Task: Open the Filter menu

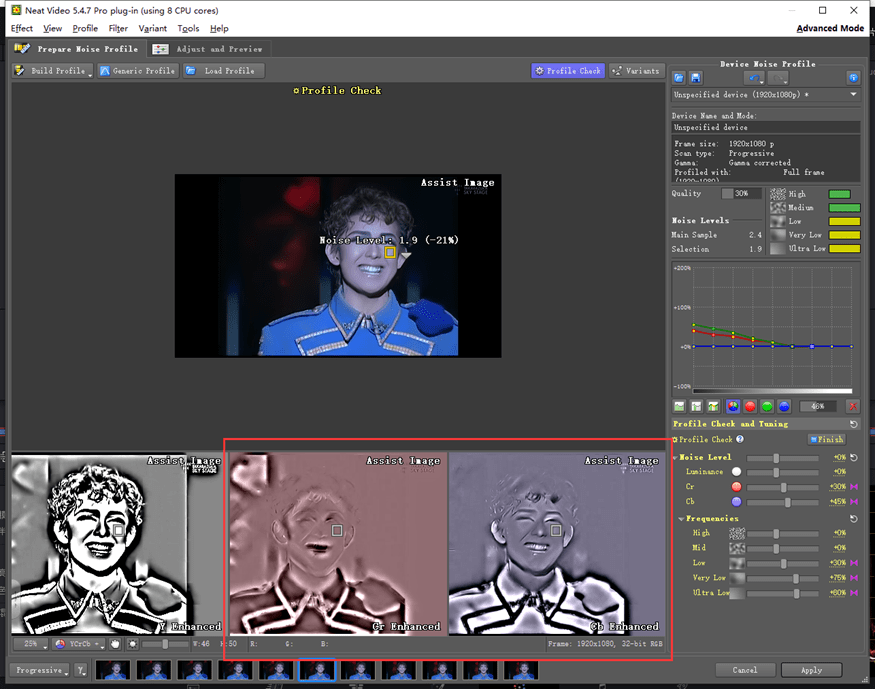Action: (118, 29)
